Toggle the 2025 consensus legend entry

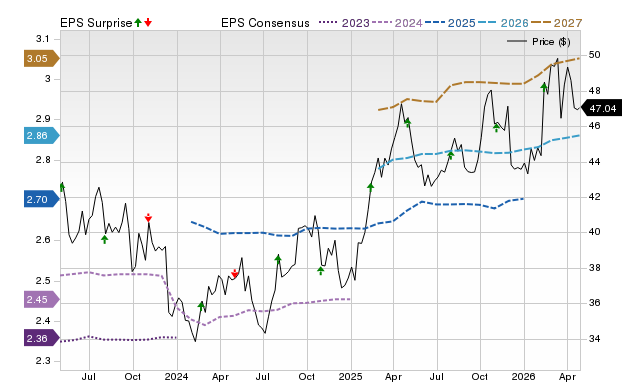point(450,23)
